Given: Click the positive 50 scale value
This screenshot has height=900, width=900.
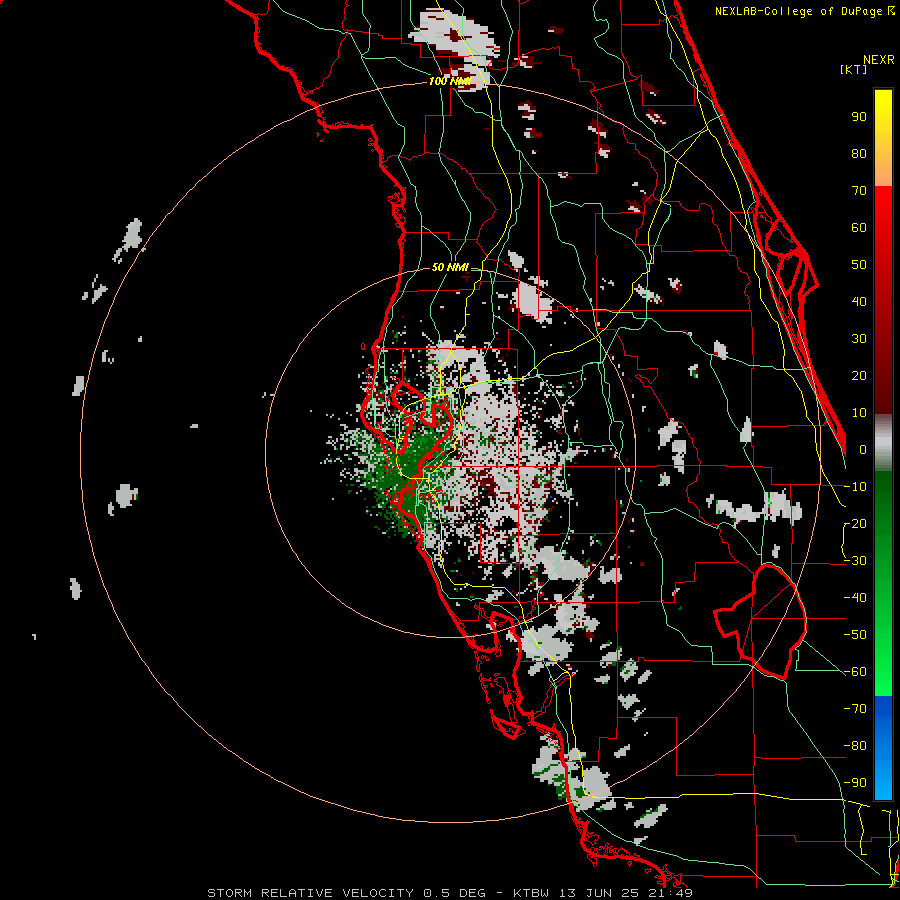Looking at the screenshot, I should coord(859,265).
